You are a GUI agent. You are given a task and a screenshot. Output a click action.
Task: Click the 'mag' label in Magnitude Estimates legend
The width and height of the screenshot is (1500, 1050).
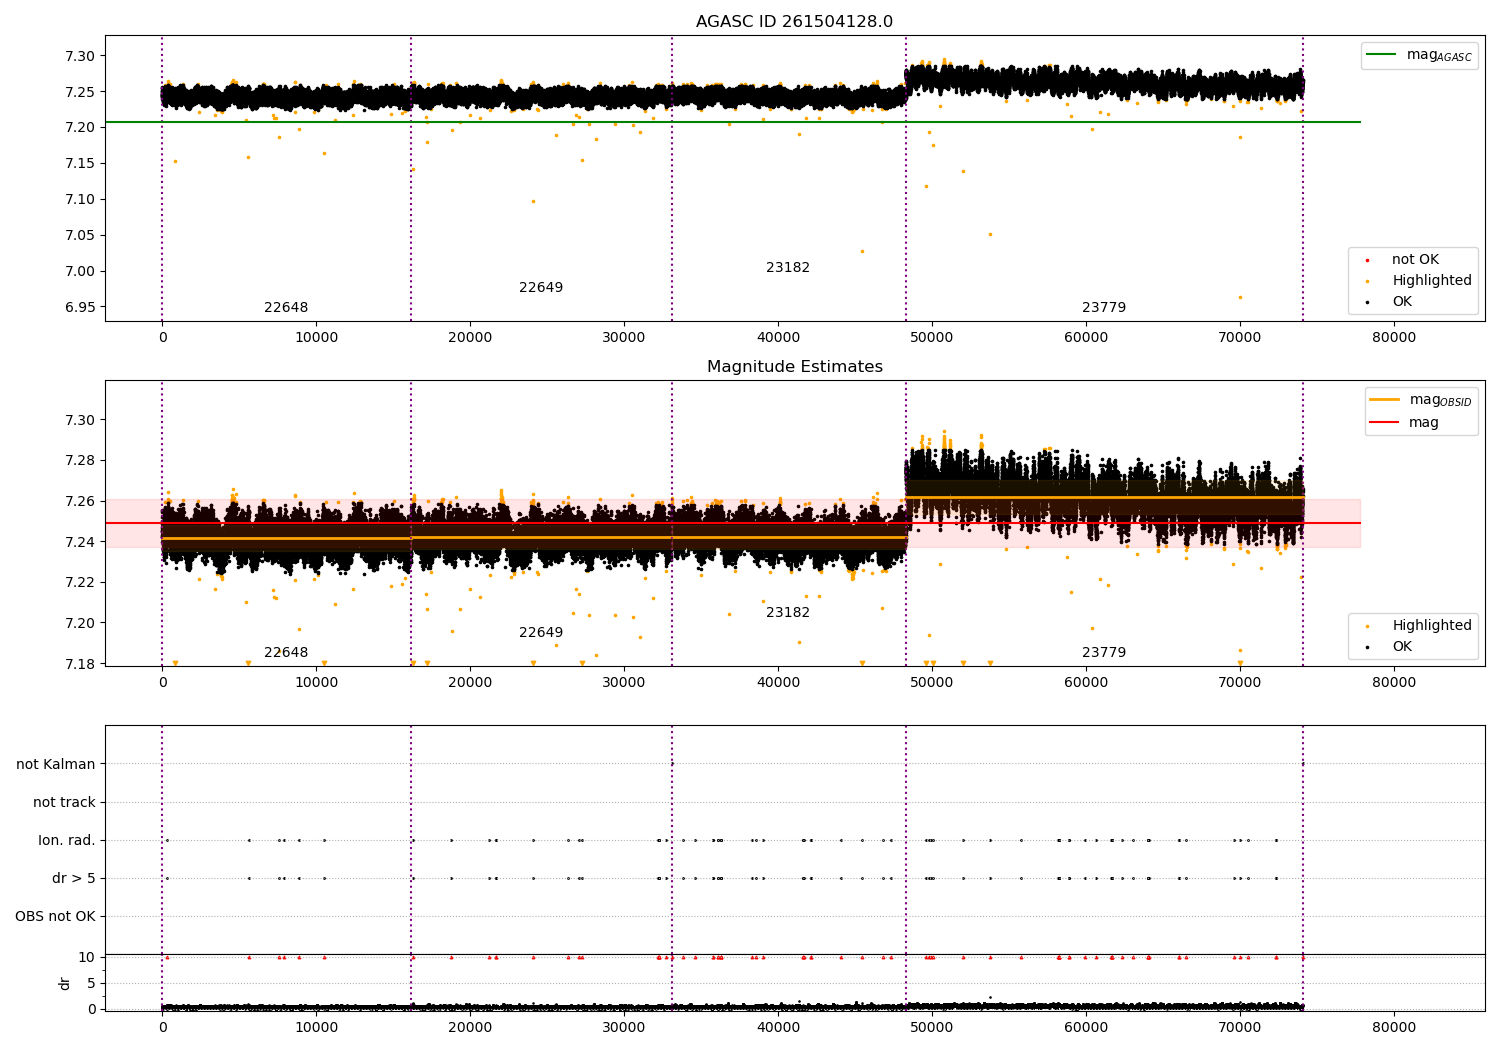1424,422
